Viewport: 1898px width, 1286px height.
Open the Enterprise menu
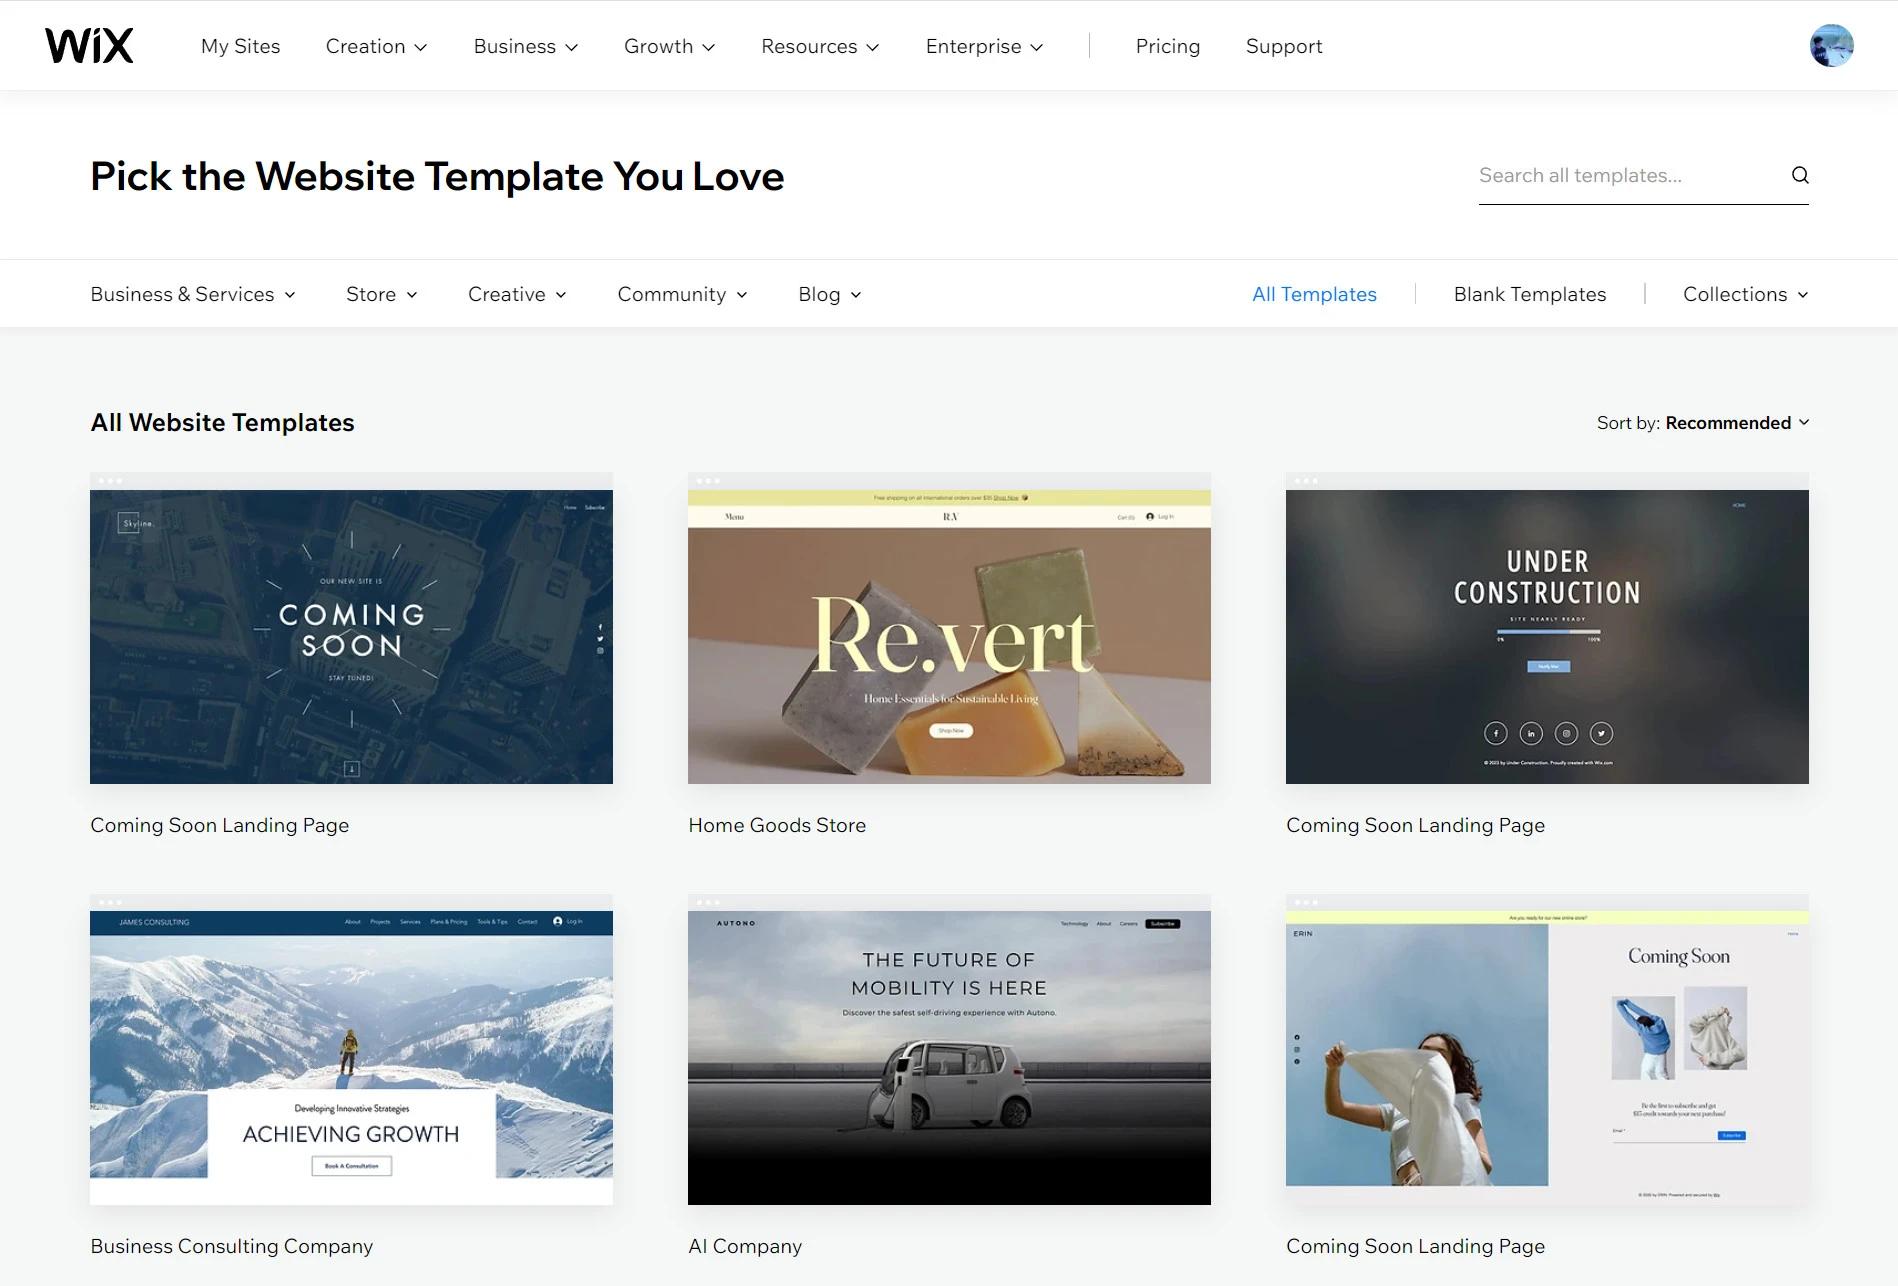(x=984, y=46)
